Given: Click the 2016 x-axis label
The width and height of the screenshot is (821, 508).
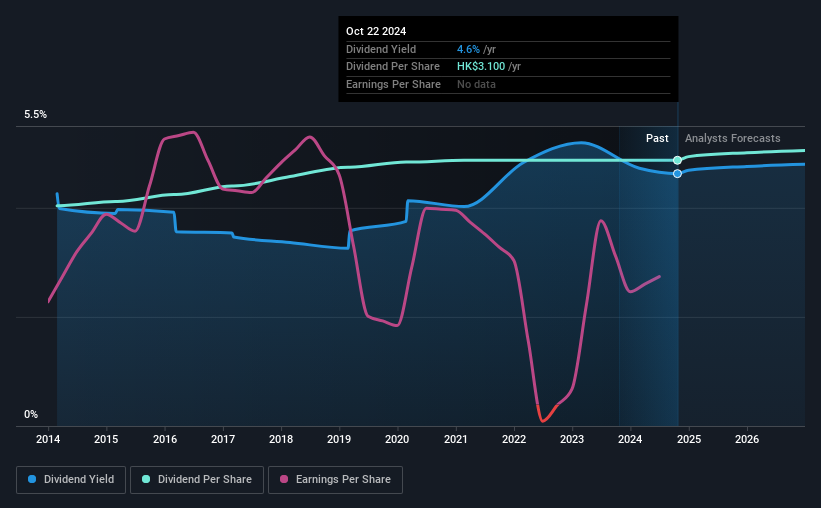Looking at the screenshot, I should coord(165,439).
